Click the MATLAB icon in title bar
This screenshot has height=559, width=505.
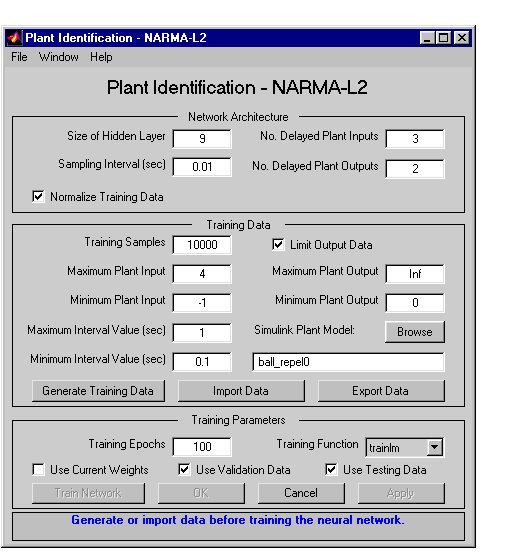(14, 37)
